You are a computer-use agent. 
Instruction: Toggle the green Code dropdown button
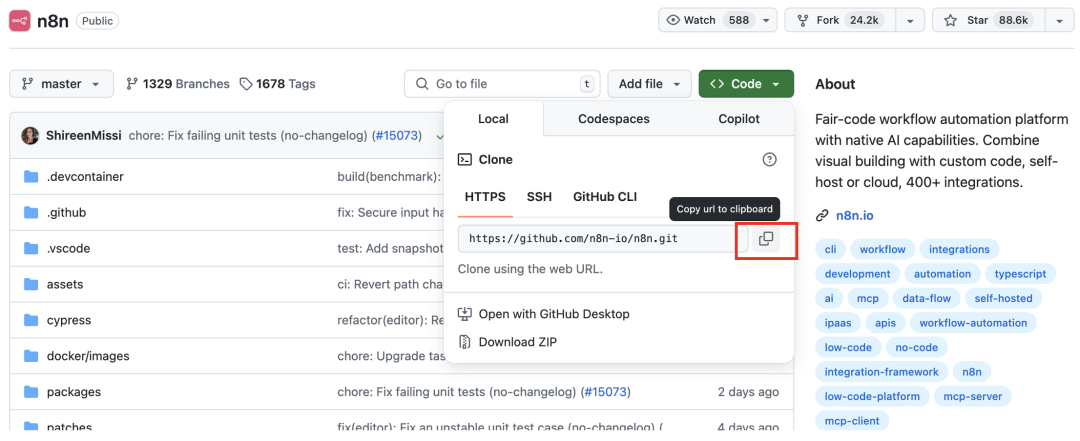[746, 84]
